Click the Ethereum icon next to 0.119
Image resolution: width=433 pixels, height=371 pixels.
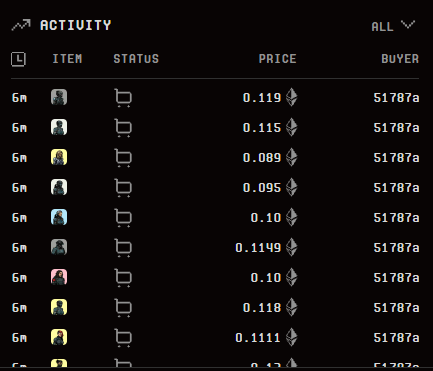tap(292, 97)
